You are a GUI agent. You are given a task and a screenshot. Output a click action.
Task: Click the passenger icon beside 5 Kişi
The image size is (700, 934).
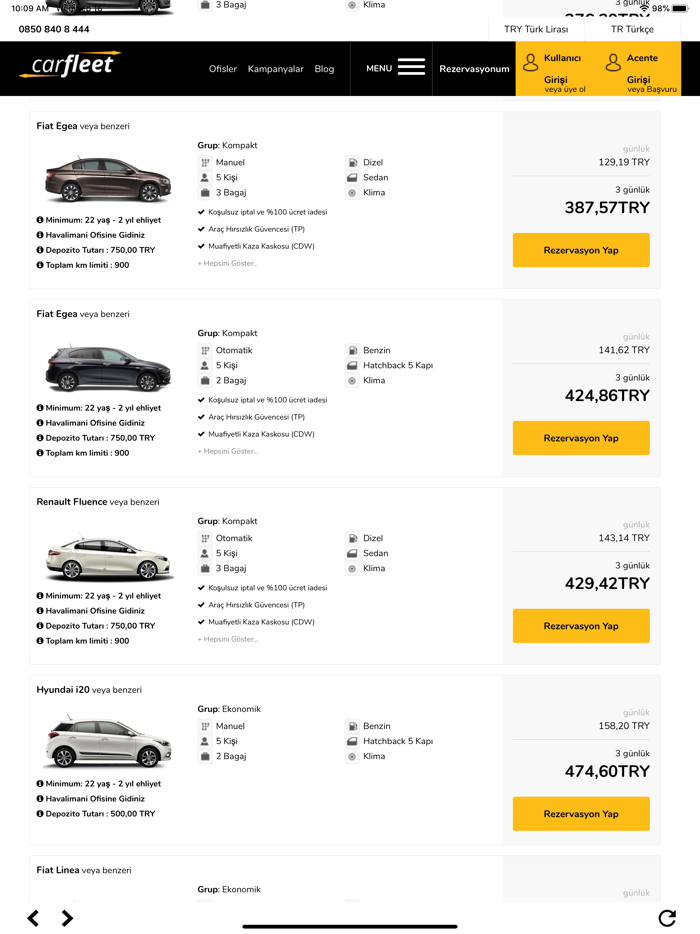point(205,177)
